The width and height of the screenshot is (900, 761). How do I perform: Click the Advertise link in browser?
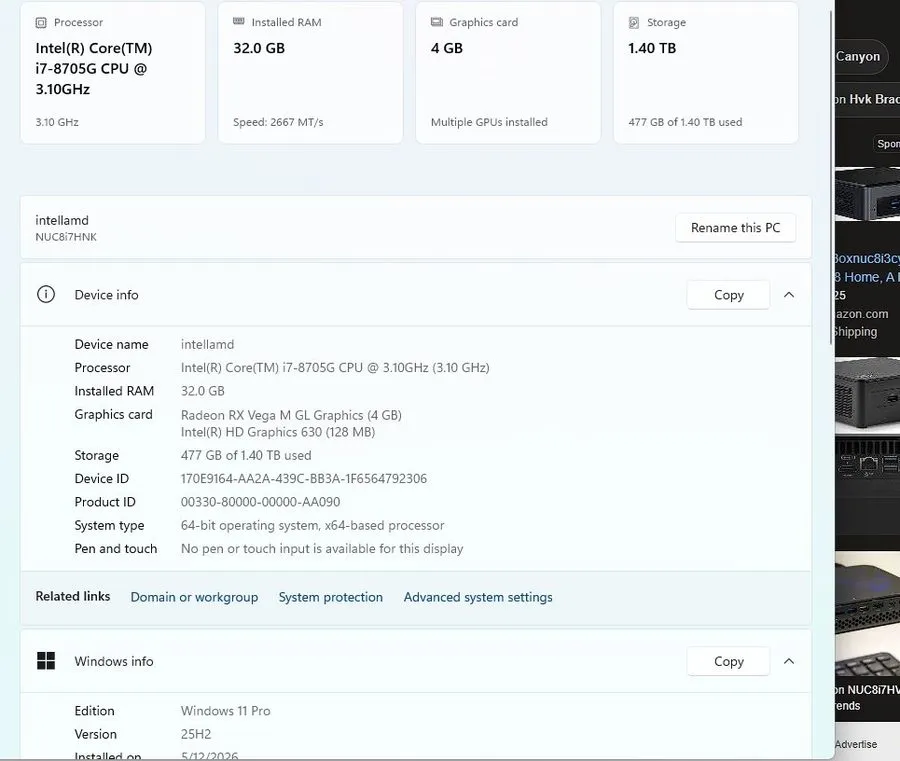click(856, 744)
